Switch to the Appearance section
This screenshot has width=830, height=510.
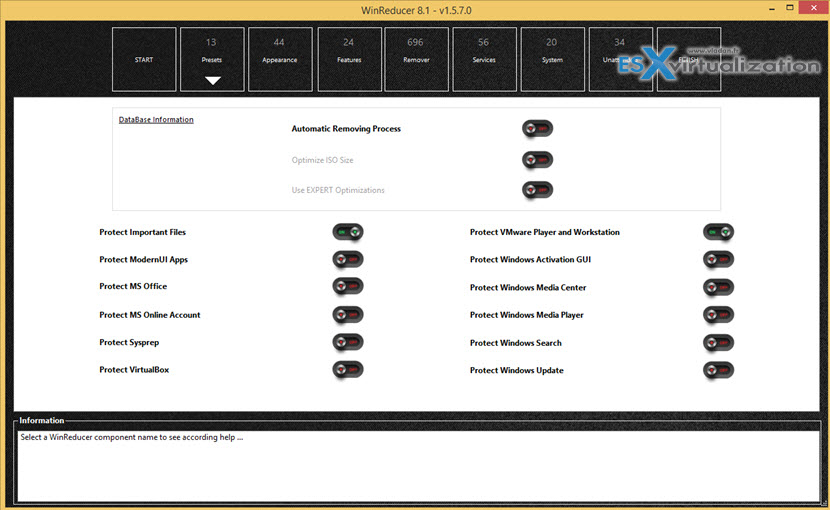tap(279, 59)
